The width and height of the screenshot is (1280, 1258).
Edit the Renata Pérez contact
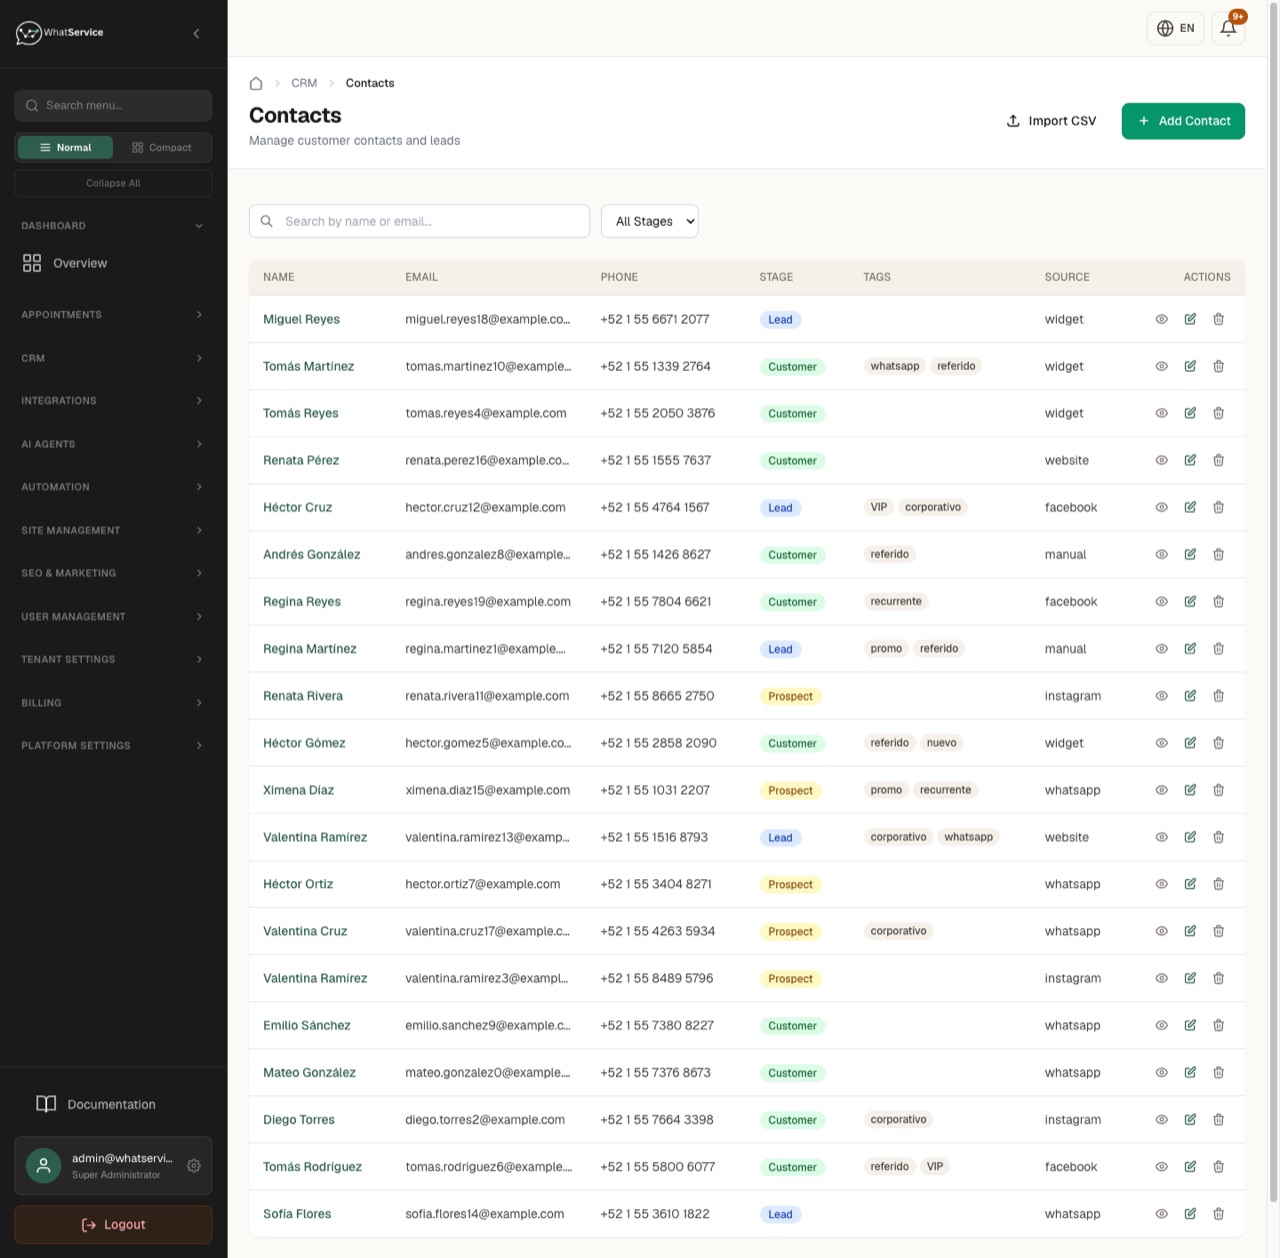(1190, 460)
